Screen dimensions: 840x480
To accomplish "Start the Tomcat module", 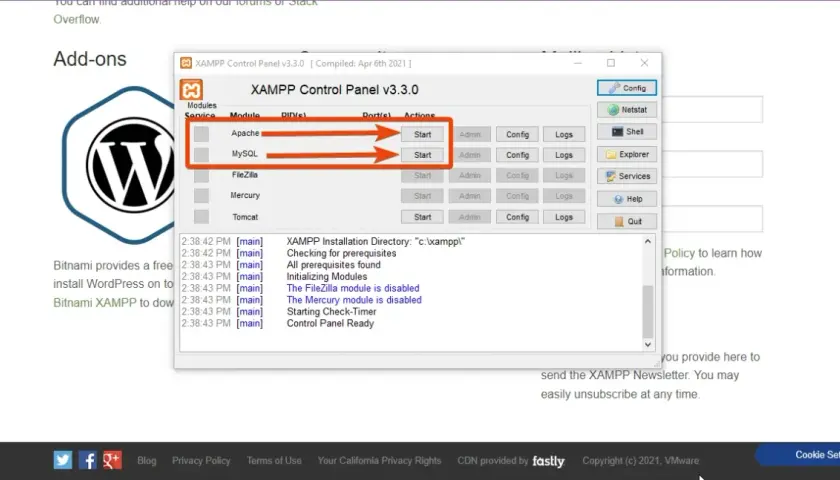I will [422, 217].
